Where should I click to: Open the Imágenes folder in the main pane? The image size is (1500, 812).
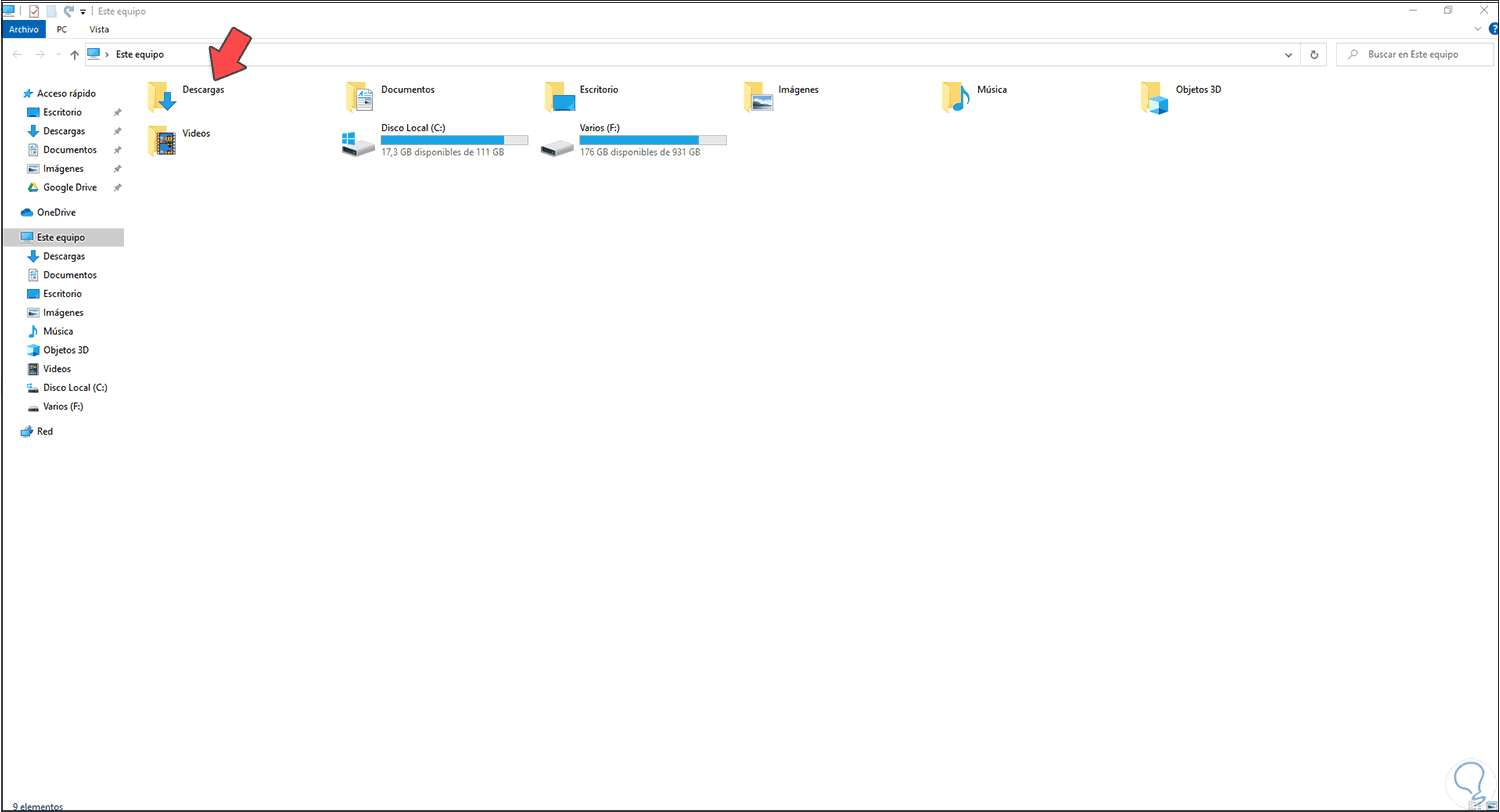click(782, 96)
